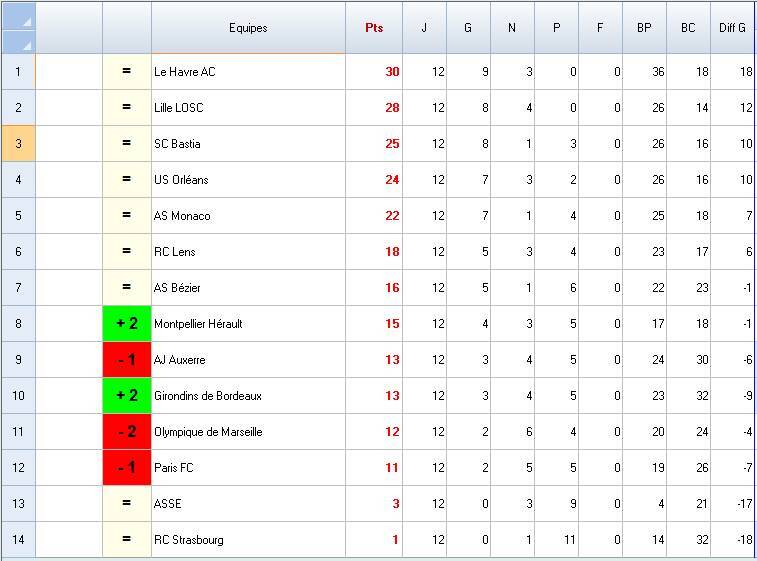
Task: Select the AS Monaco team cell
Action: pos(248,216)
